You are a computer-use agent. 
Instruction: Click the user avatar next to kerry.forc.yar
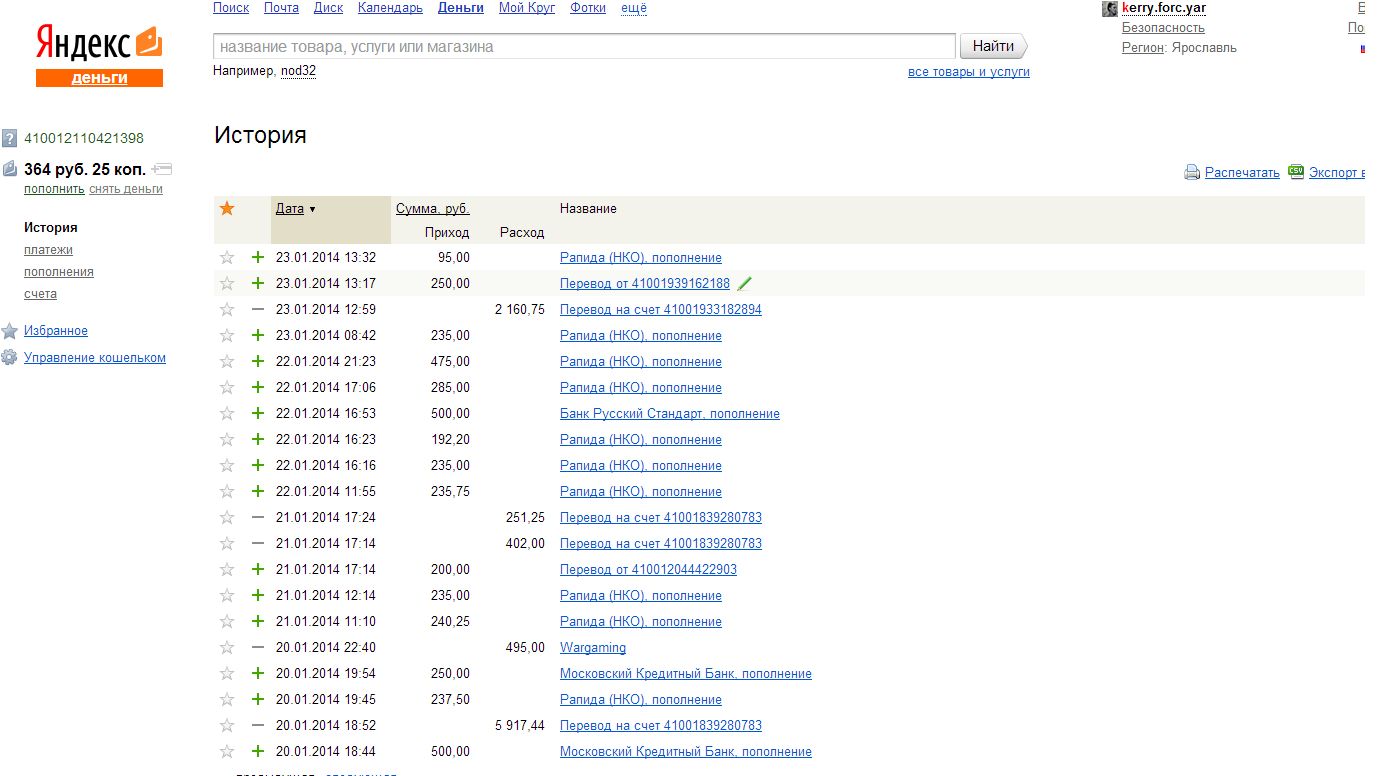coord(1109,8)
